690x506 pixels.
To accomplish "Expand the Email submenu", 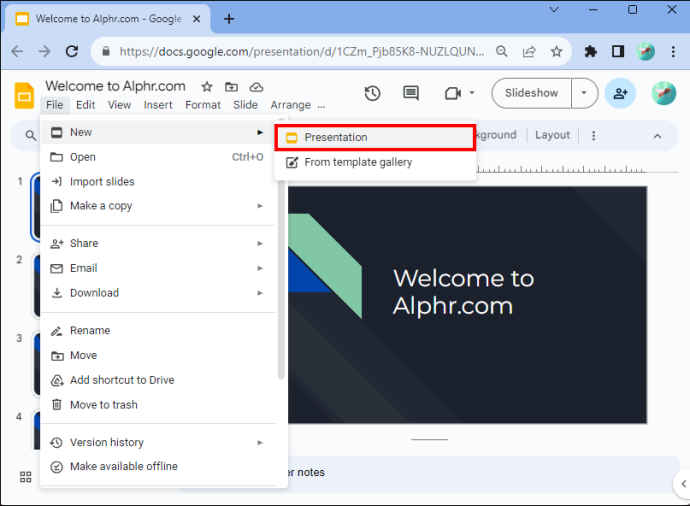I will pos(158,268).
